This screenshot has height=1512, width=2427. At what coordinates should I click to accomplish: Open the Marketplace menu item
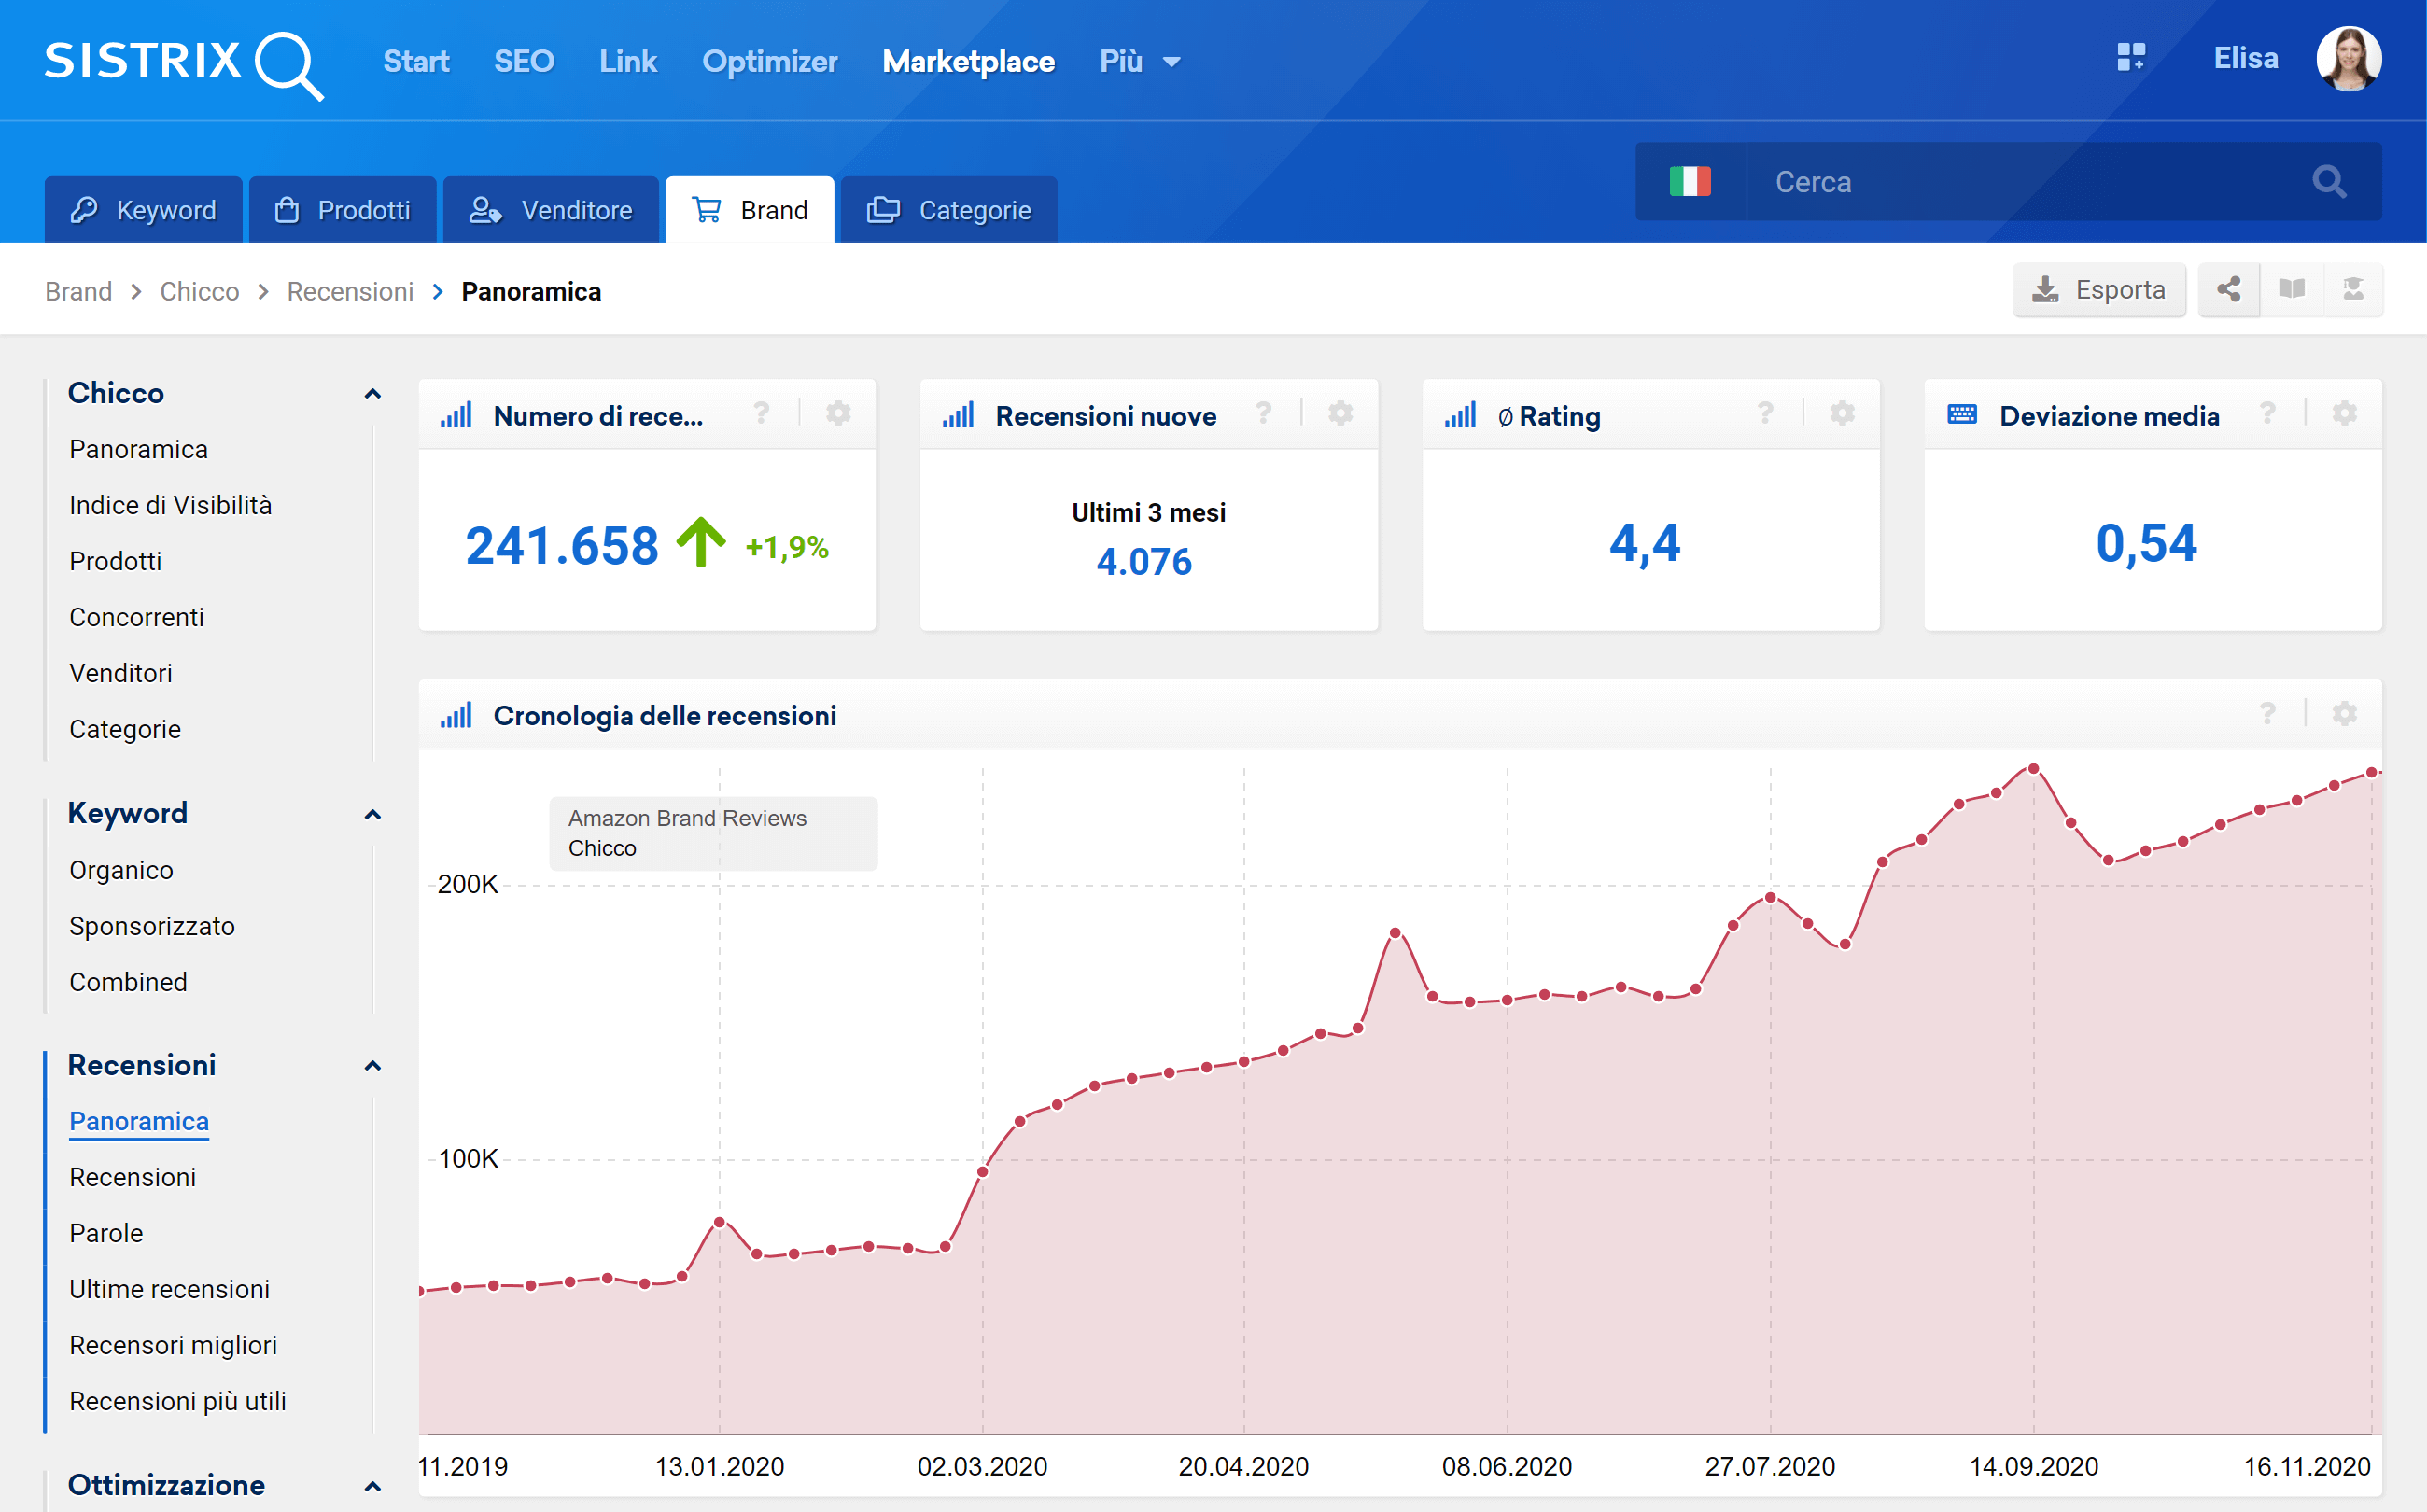coord(968,62)
